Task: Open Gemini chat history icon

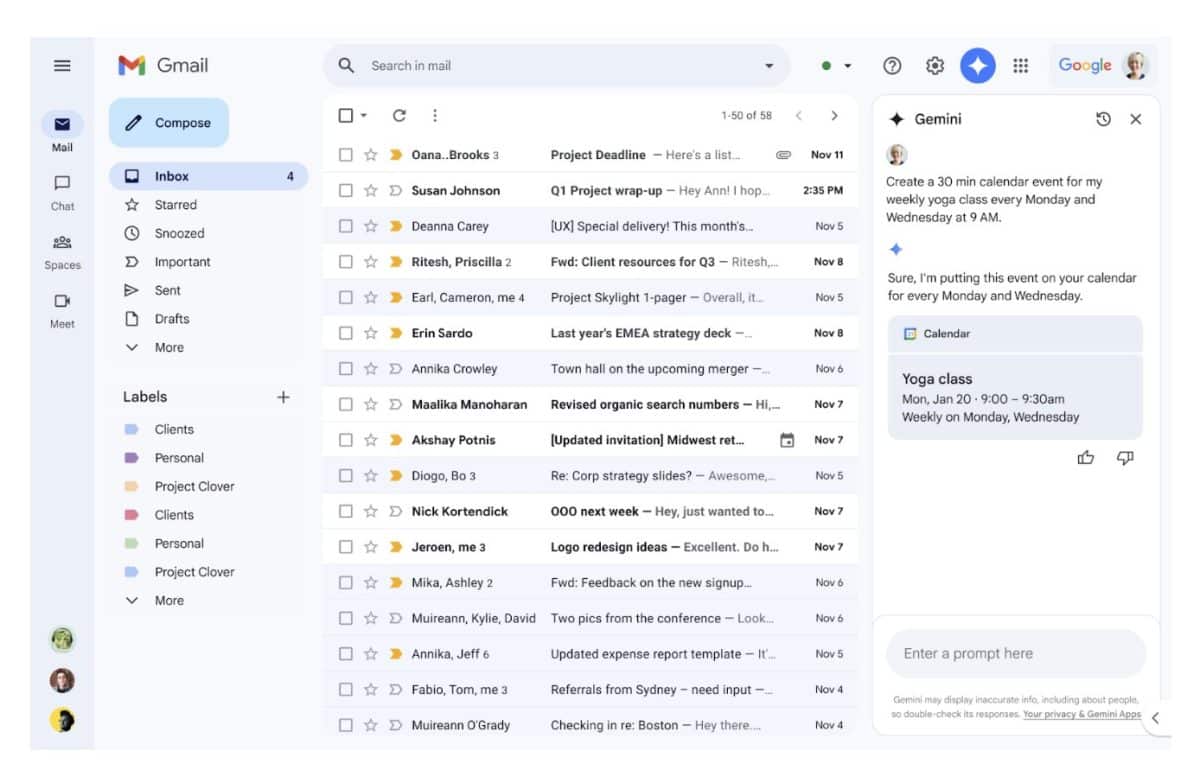Action: [1103, 119]
